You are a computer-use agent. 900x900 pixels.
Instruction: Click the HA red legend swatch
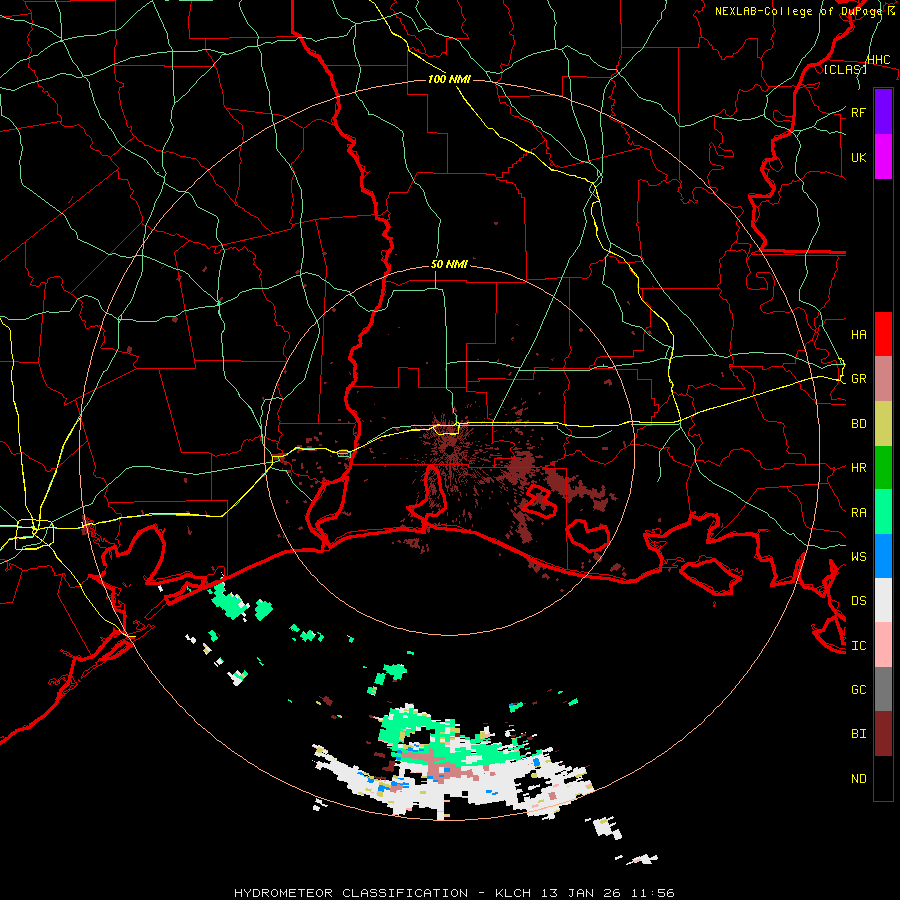(883, 334)
